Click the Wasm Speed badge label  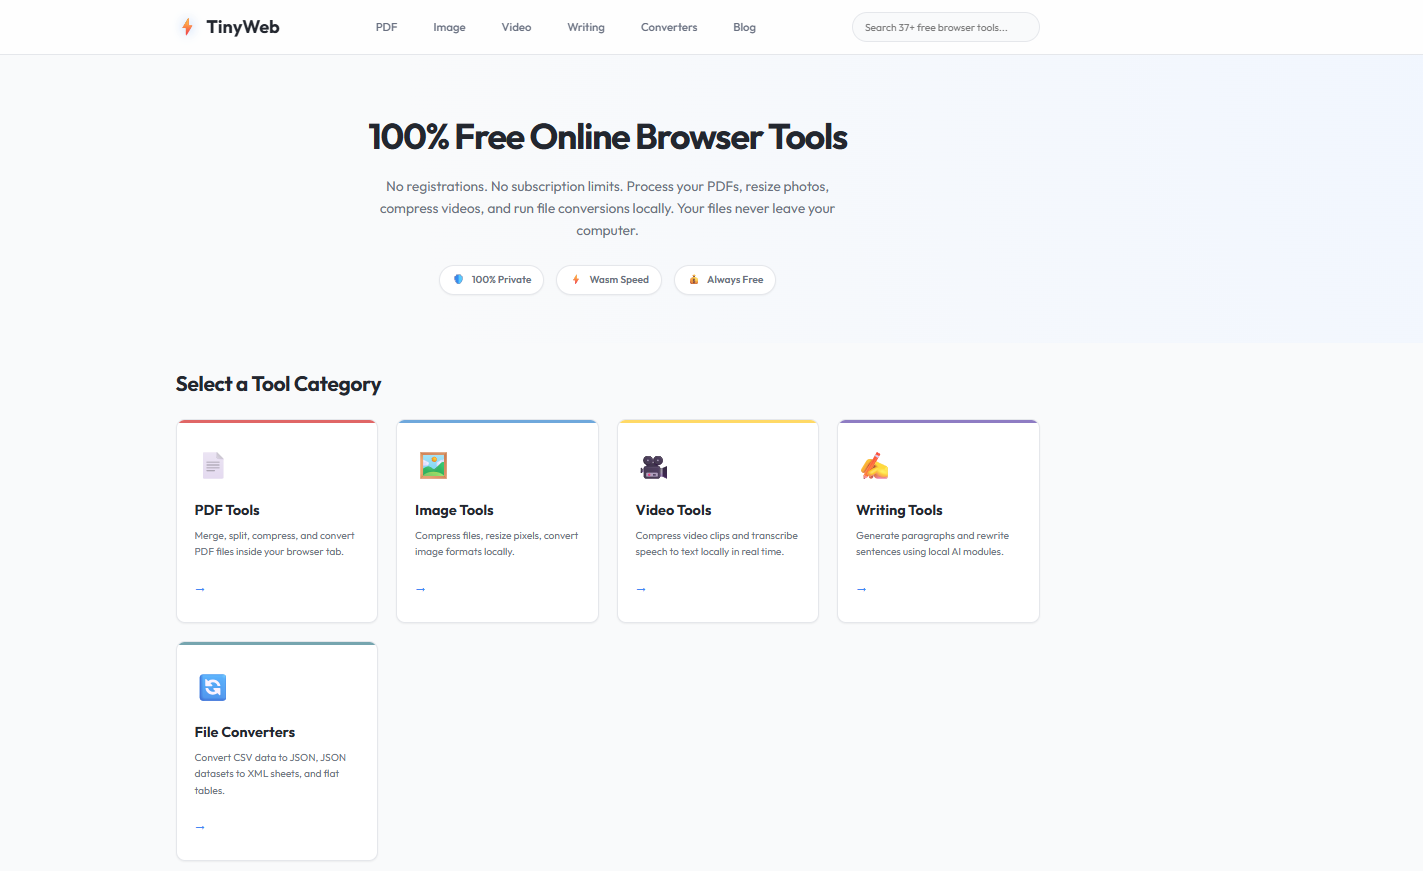619,280
